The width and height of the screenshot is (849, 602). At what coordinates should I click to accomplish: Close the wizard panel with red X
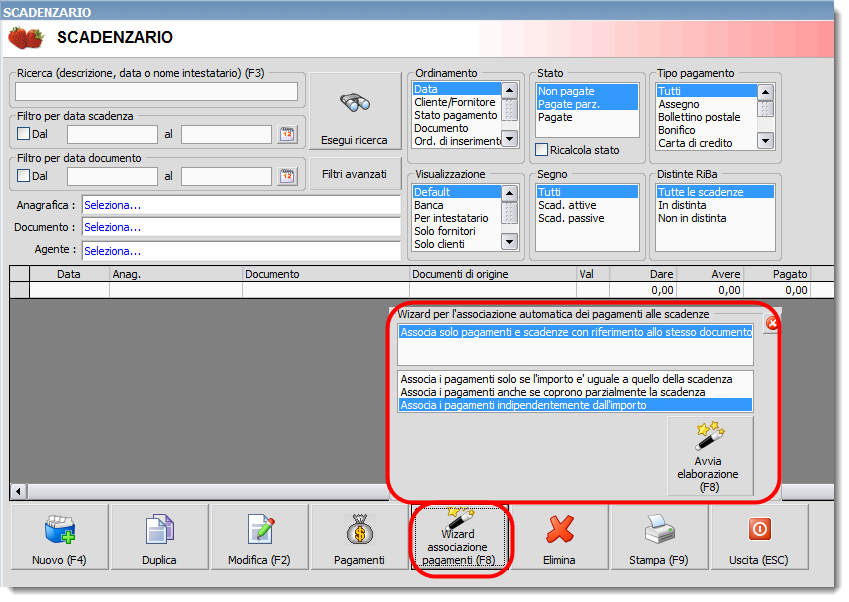click(x=772, y=324)
